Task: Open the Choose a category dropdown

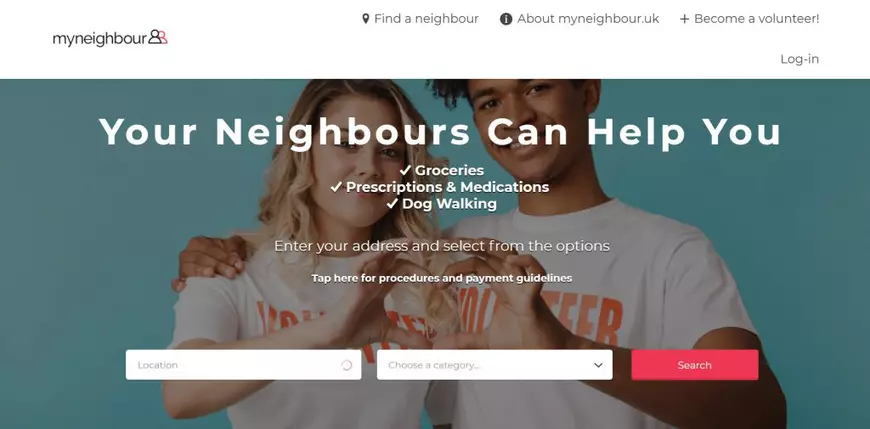Action: (x=494, y=365)
